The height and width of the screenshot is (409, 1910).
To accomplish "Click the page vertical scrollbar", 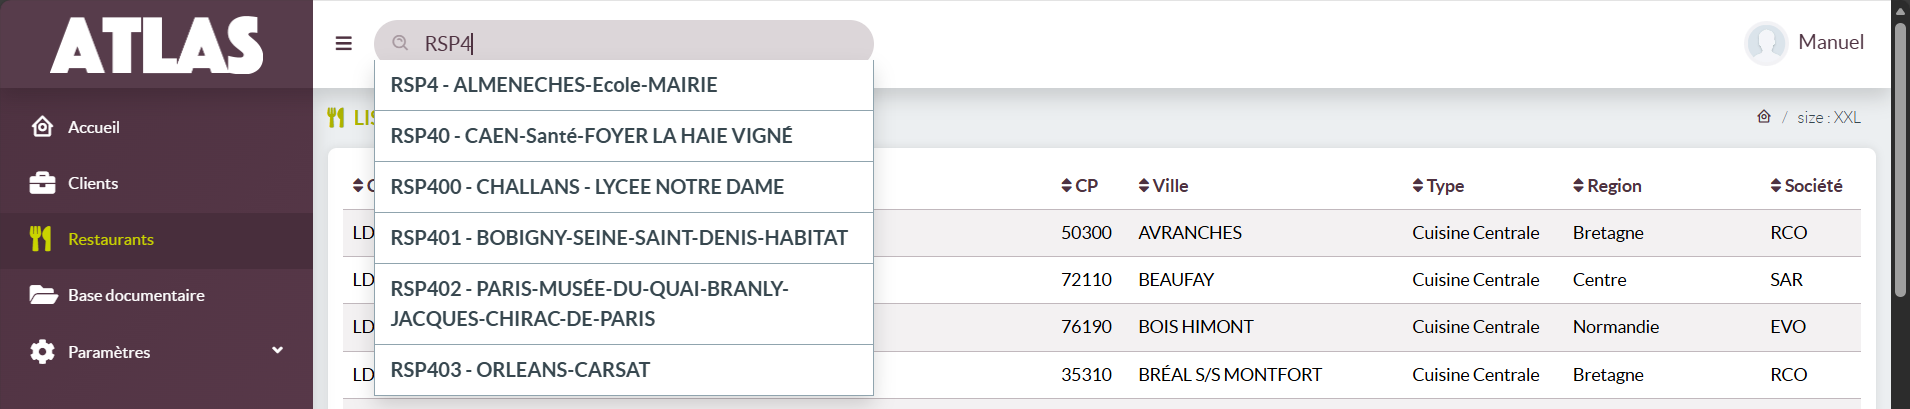I will coord(1900,160).
